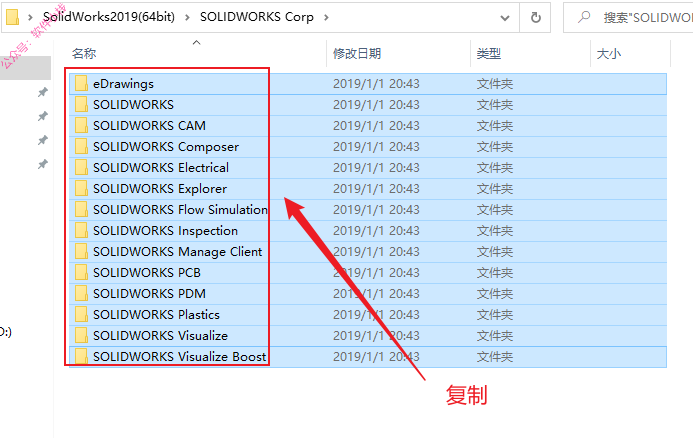Click the SOLIDWORKS Composer folder icon

[81, 146]
